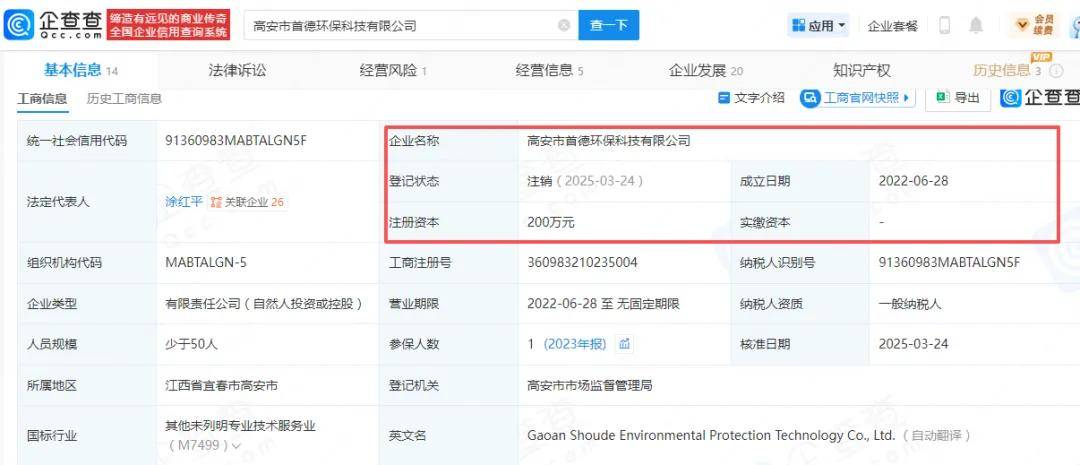Click the 会员续费 membership renewal badge
The width and height of the screenshot is (1080, 465).
coord(1035,25)
